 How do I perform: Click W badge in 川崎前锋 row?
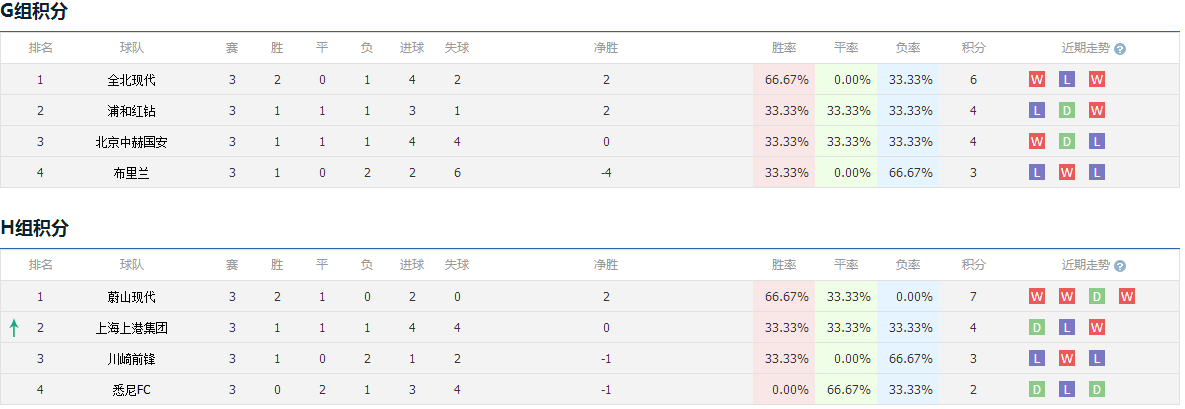tap(1066, 358)
